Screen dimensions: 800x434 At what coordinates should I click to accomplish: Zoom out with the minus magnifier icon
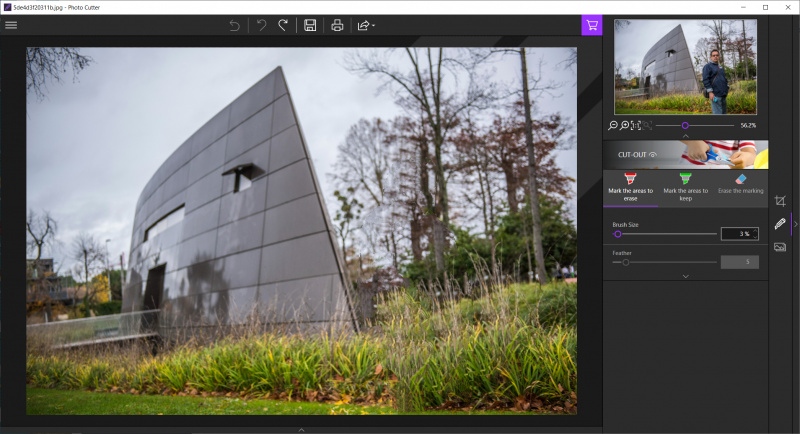pos(613,125)
